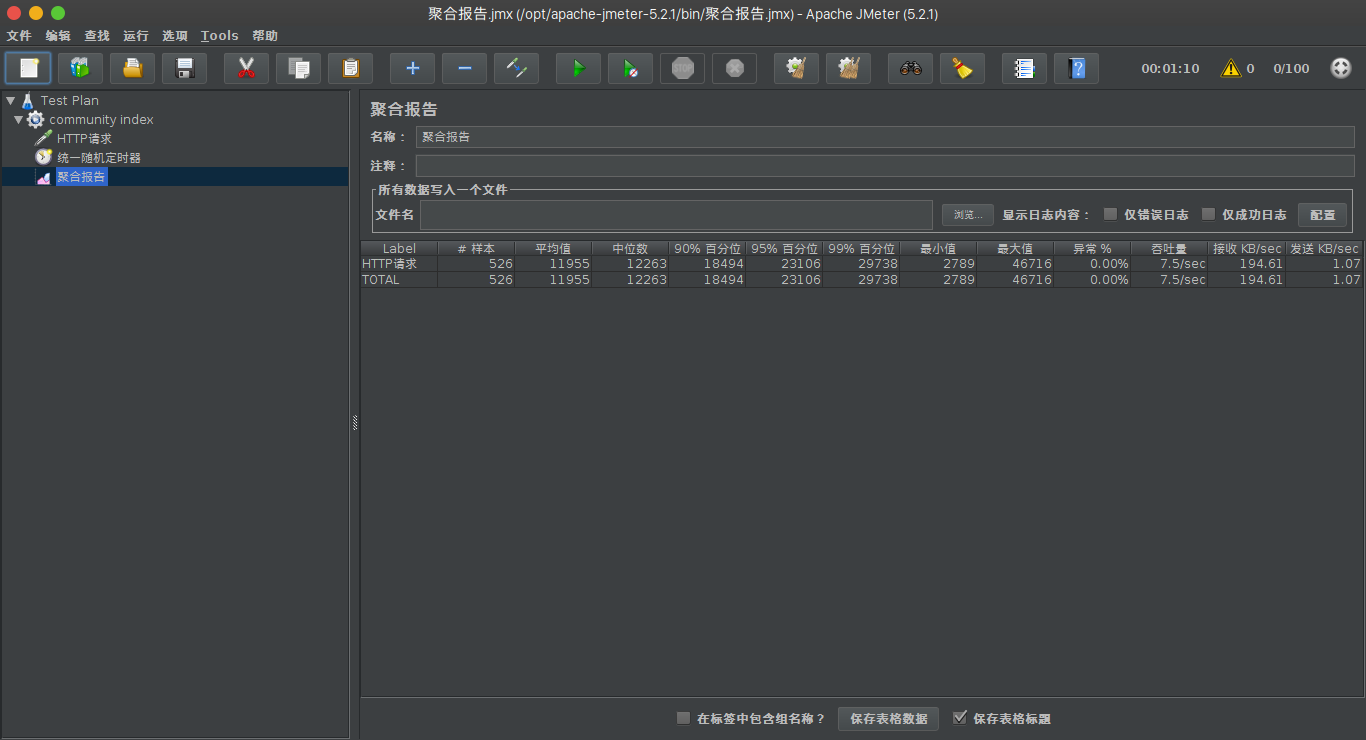Click the 注释 input field

(885, 166)
